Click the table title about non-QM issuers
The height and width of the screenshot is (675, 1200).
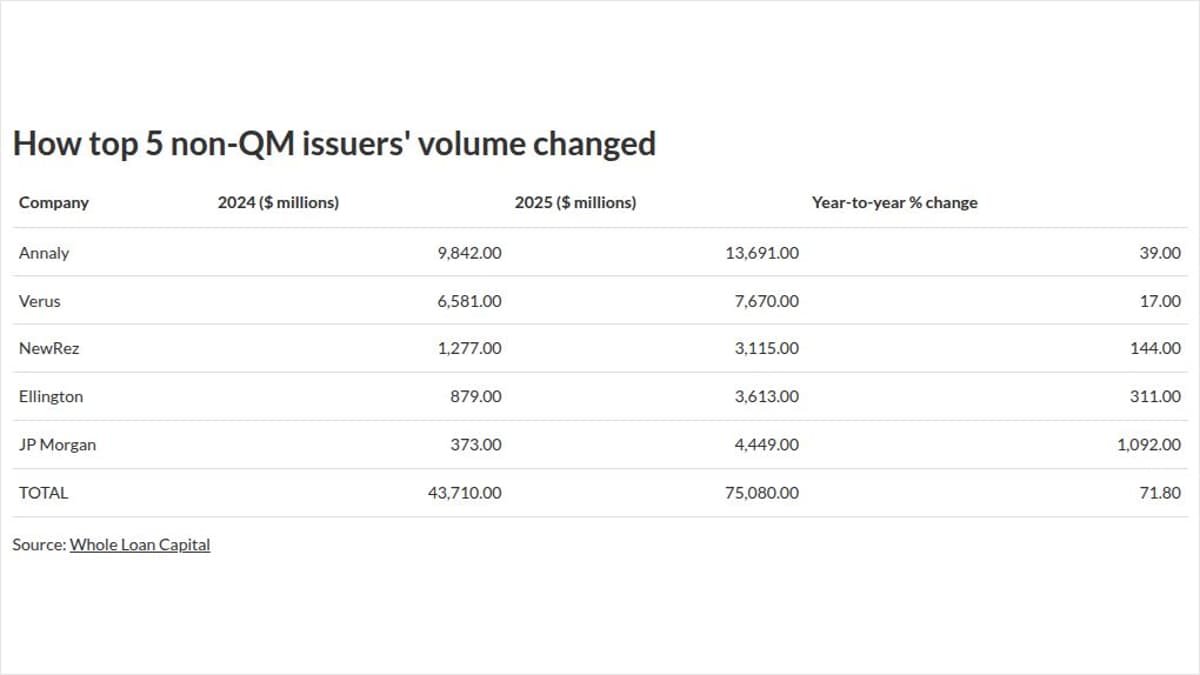click(x=334, y=144)
